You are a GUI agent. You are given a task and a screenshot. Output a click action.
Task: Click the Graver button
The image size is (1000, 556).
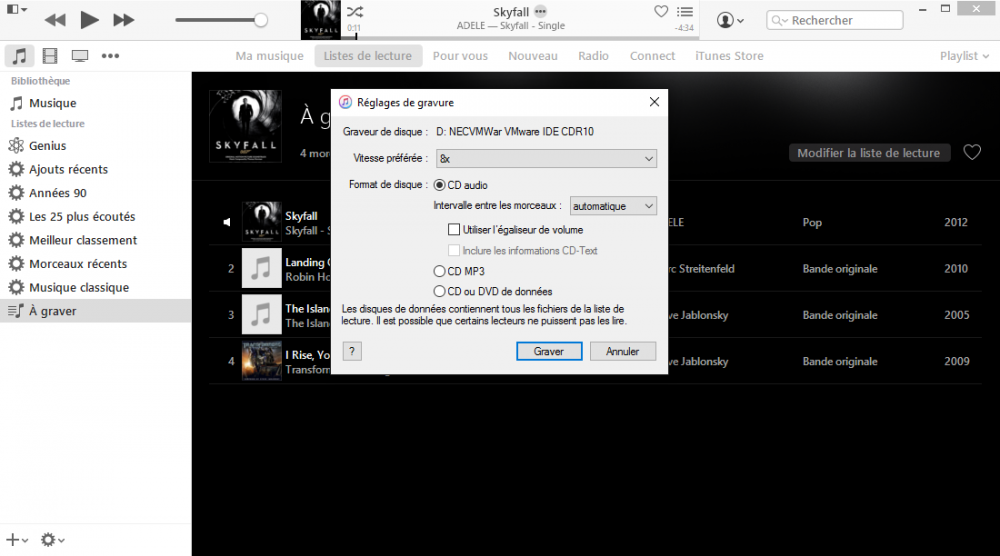click(x=548, y=351)
